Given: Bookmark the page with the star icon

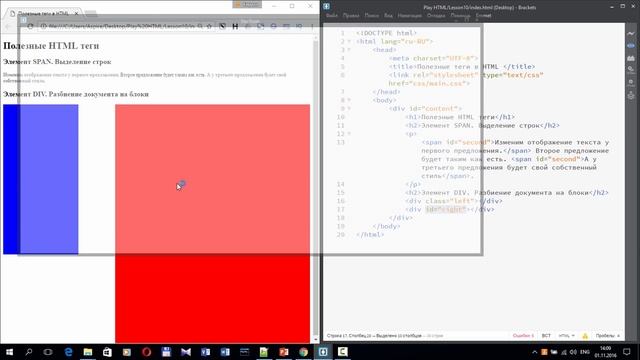Looking at the screenshot, I should point(209,26).
